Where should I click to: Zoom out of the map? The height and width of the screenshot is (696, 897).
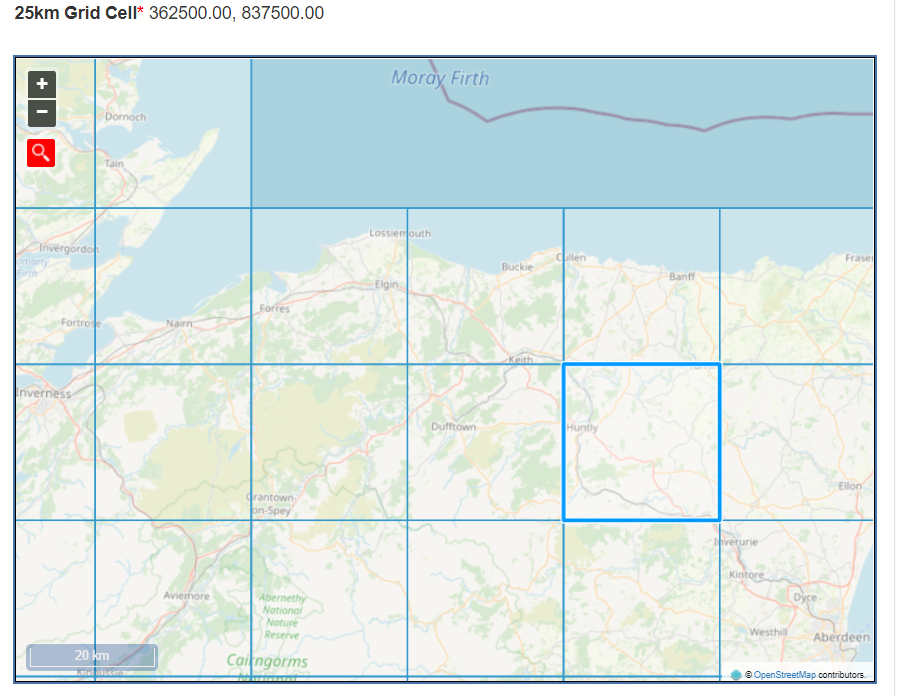click(42, 112)
